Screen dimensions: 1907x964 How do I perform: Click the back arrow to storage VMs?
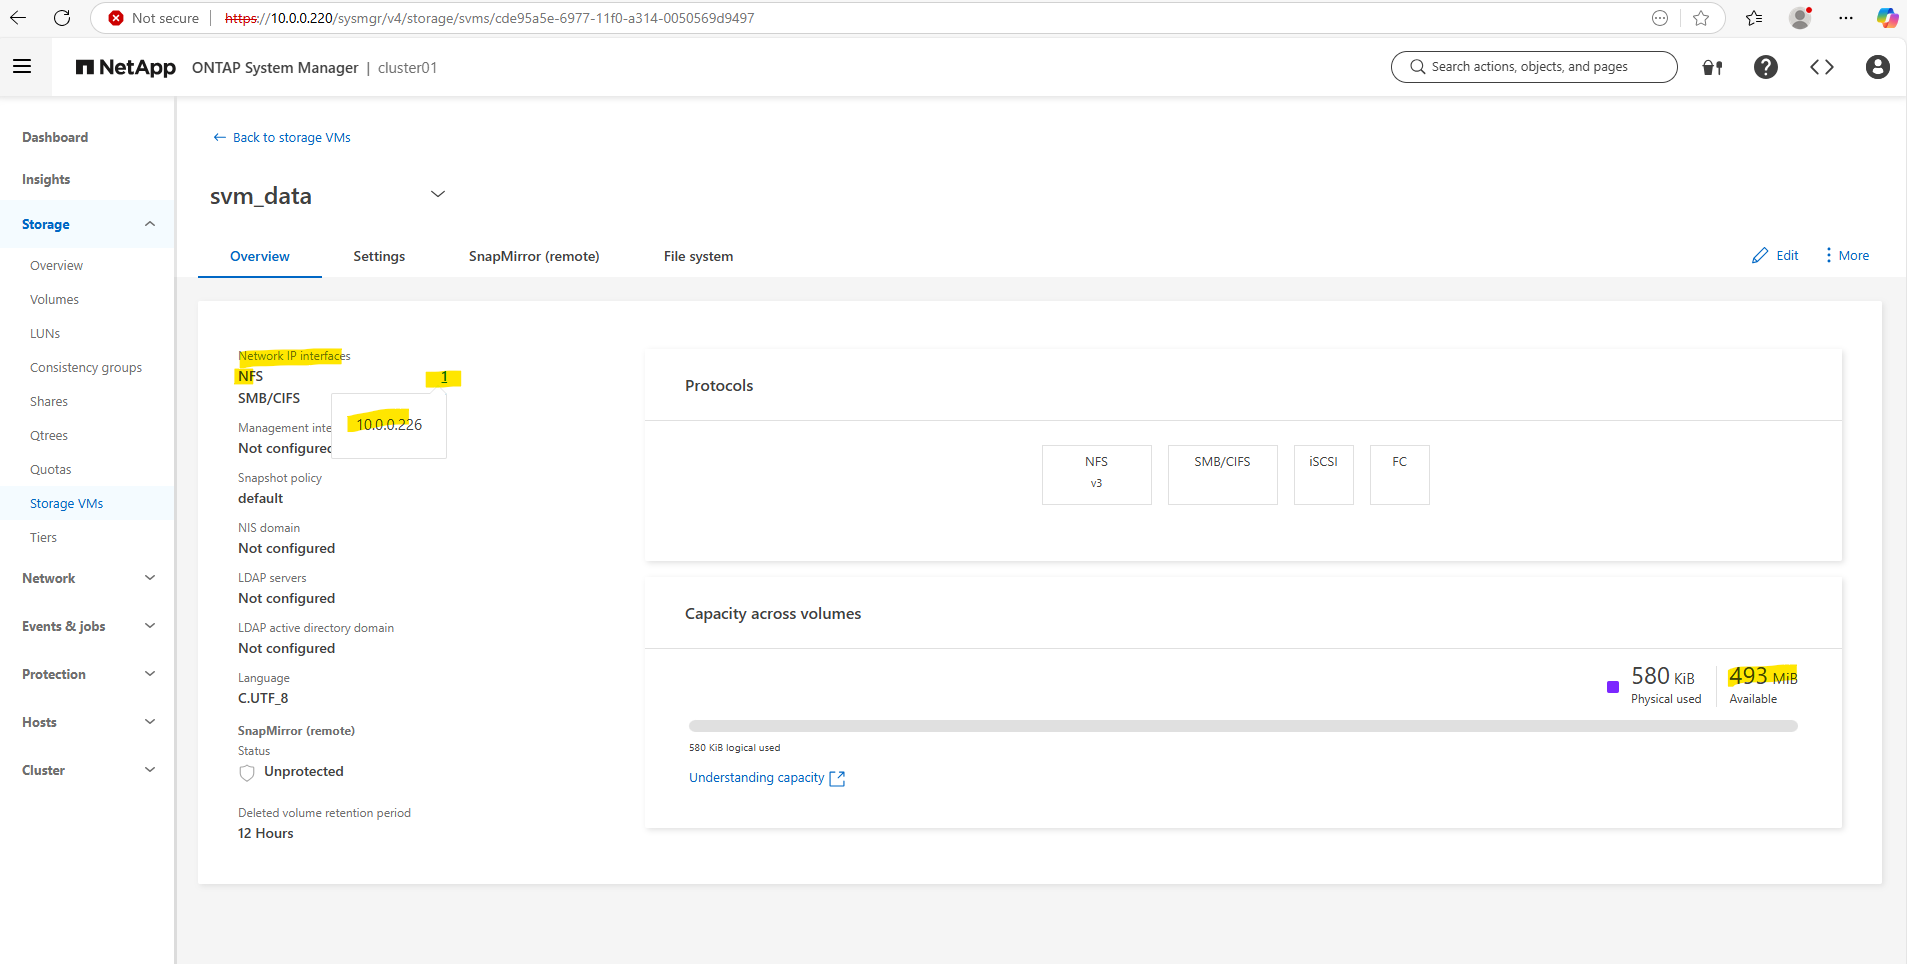219,138
